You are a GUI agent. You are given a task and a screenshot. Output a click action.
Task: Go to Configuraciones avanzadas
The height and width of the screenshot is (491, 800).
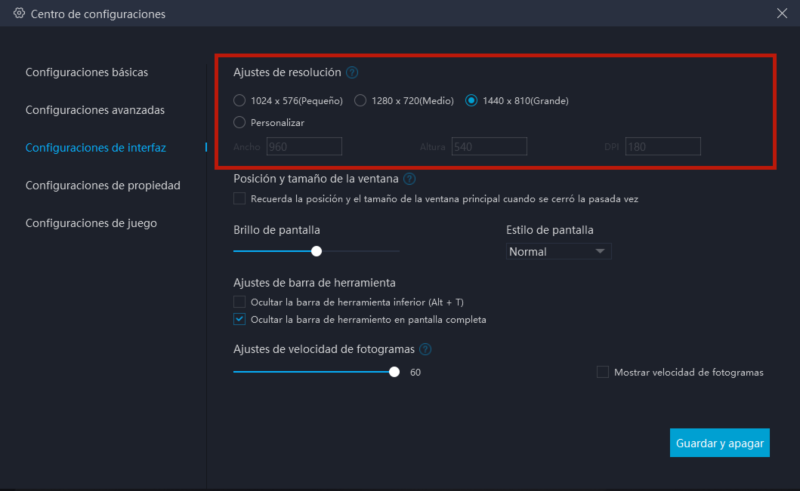(95, 110)
